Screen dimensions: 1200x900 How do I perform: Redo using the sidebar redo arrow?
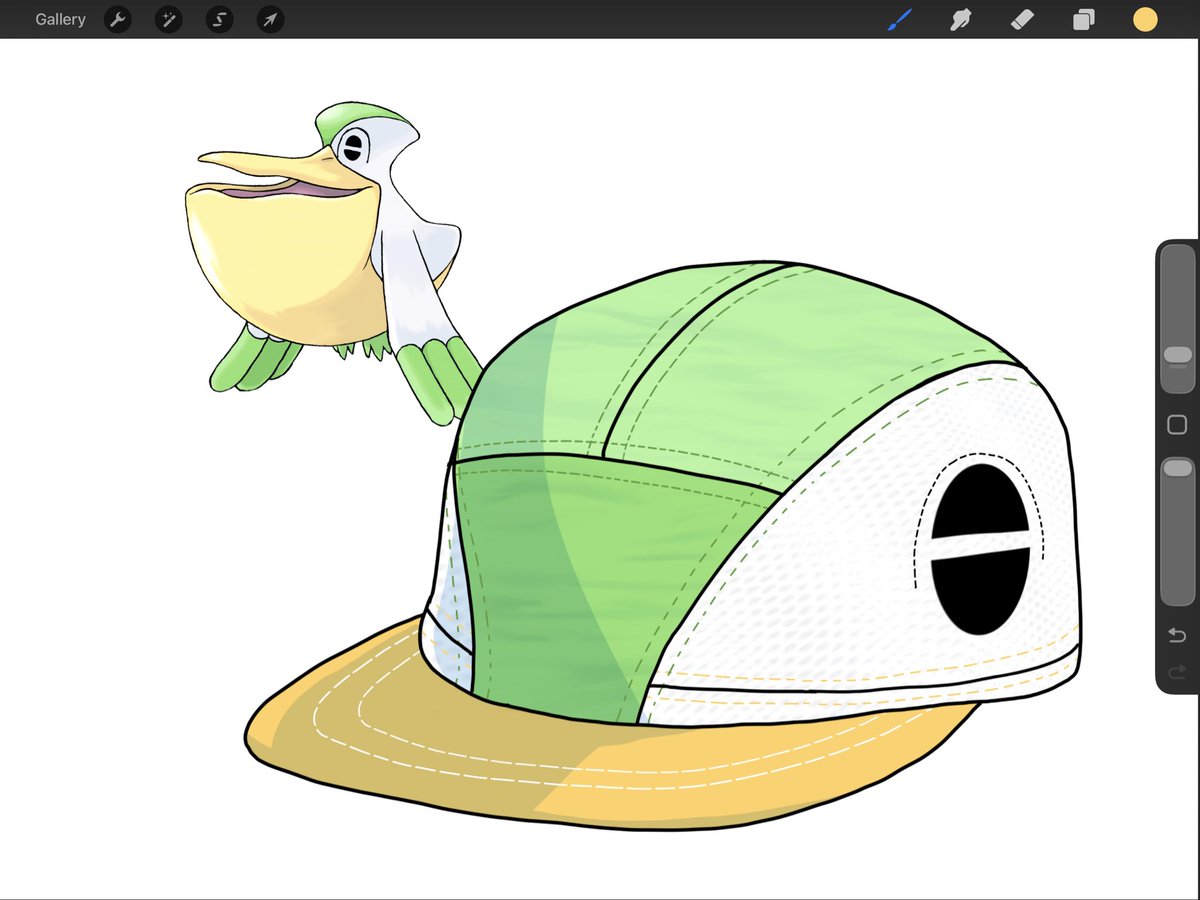pos(1177,673)
